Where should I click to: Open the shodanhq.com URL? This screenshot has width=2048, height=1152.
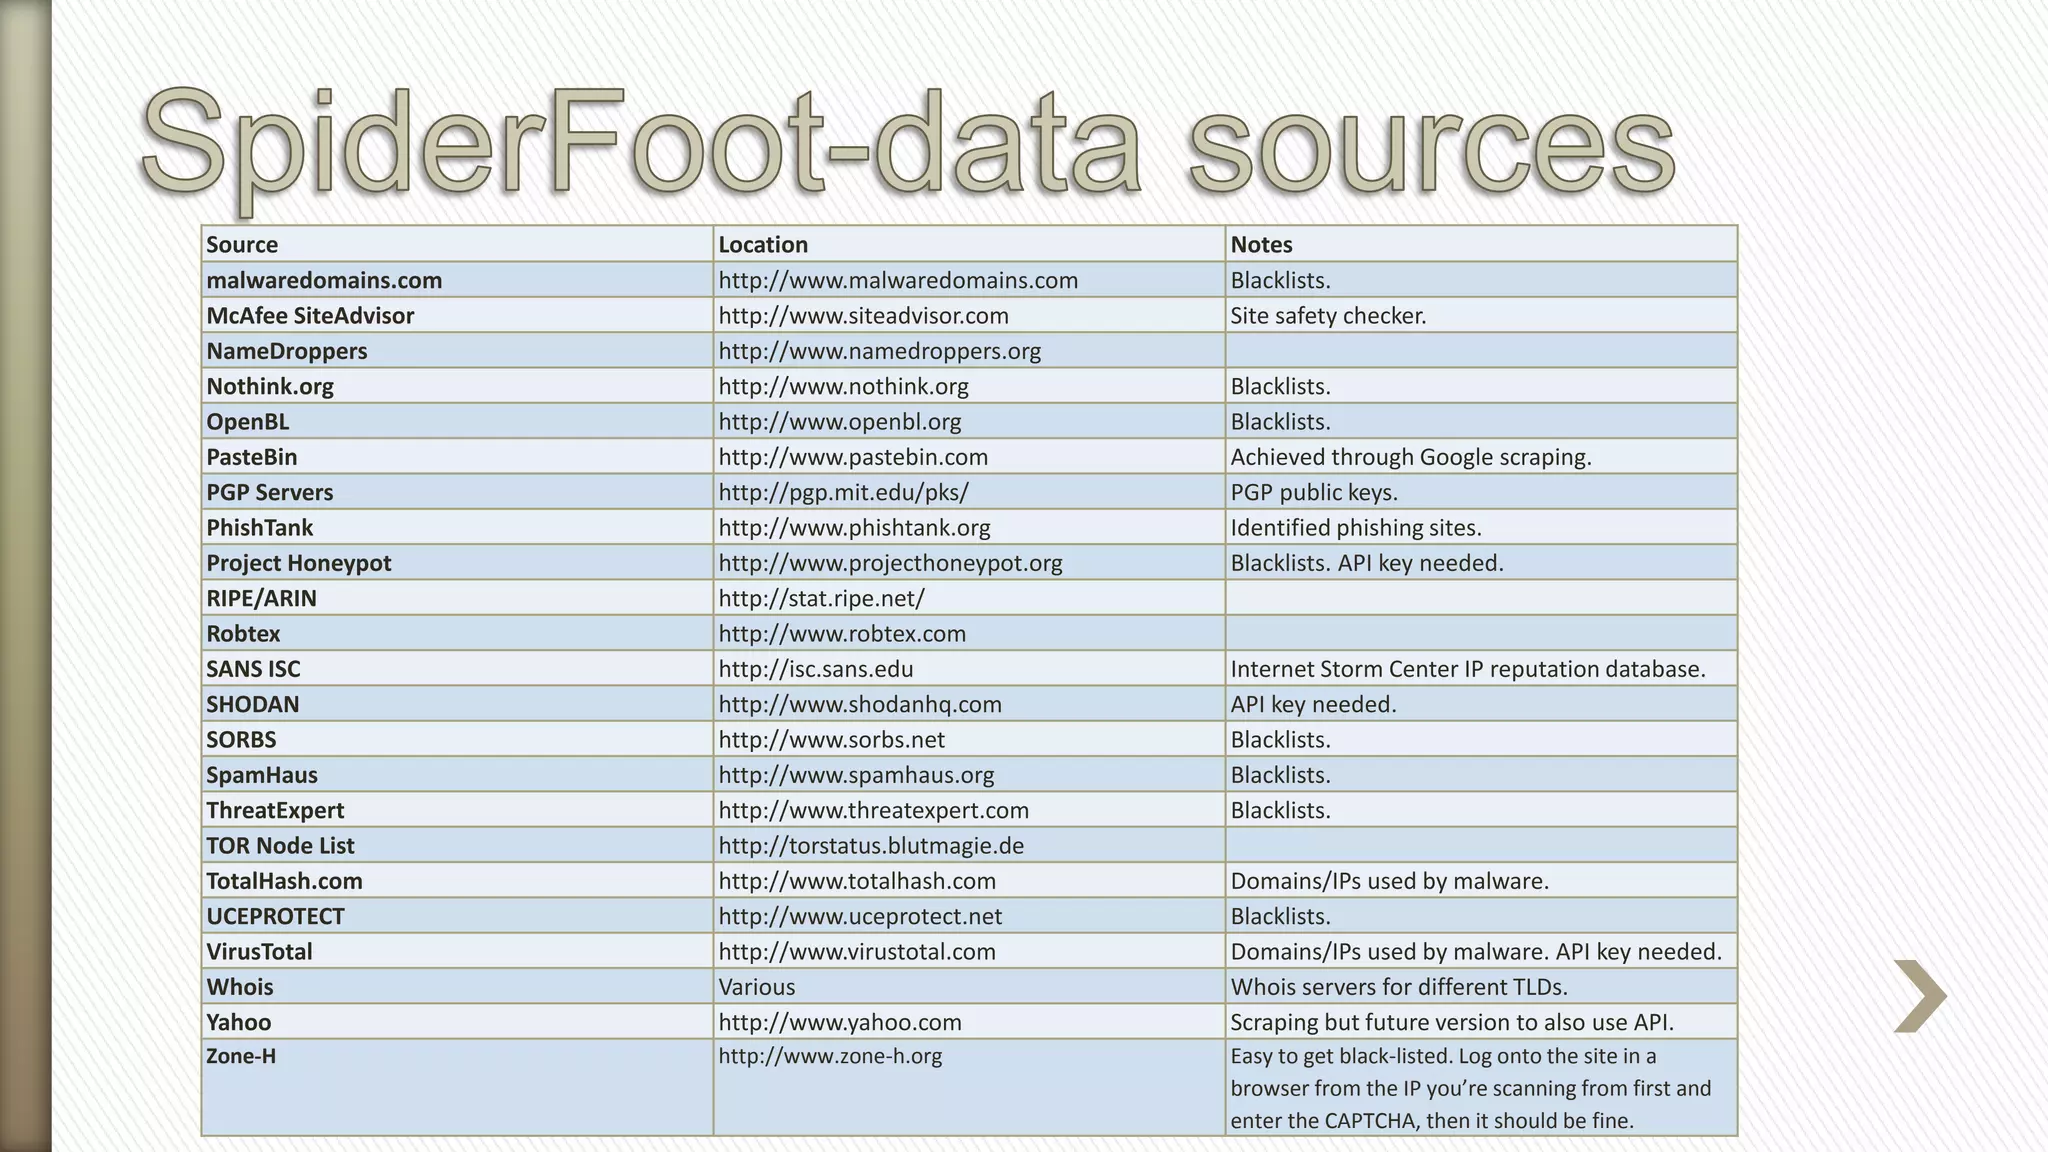(860, 704)
